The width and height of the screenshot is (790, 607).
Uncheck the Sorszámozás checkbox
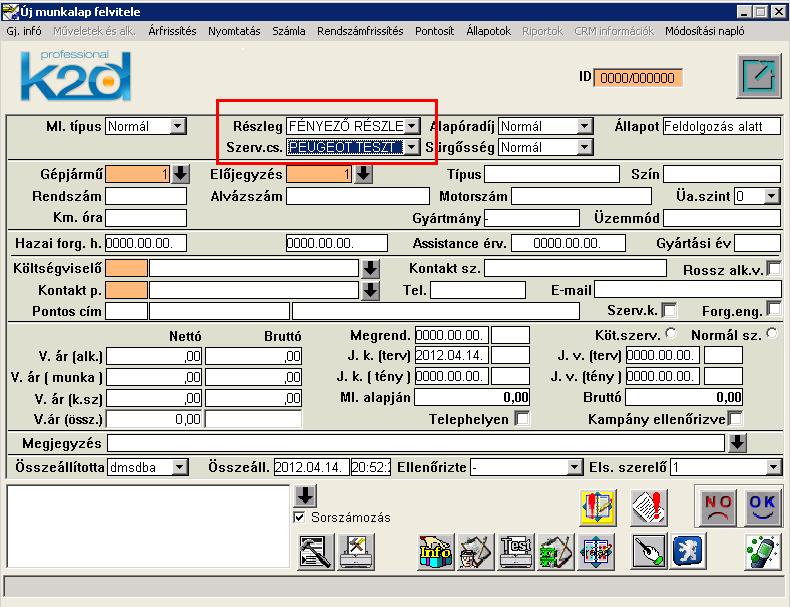(x=299, y=517)
